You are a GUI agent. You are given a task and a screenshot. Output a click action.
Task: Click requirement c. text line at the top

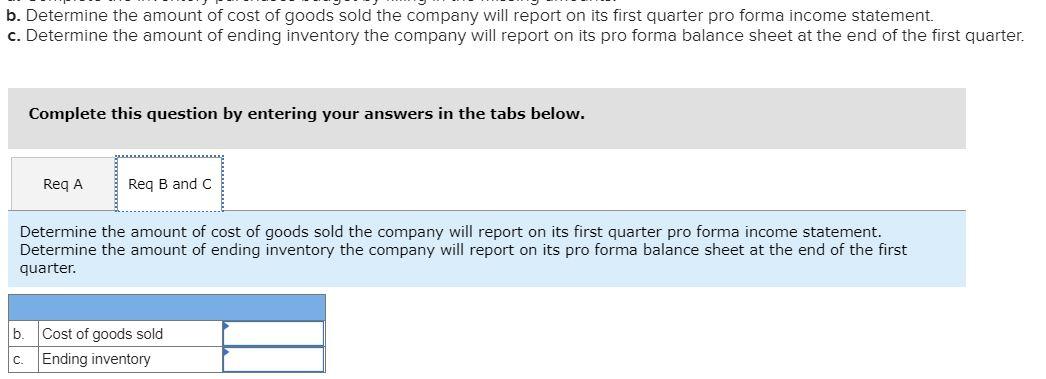pos(516,35)
